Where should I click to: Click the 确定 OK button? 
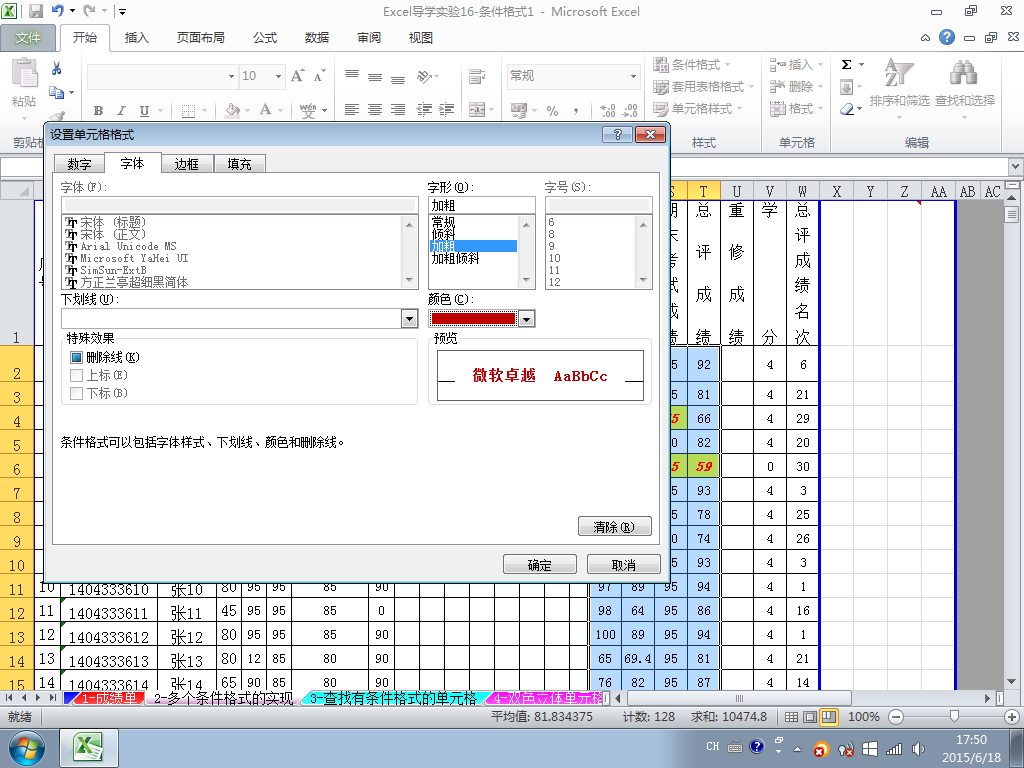540,565
